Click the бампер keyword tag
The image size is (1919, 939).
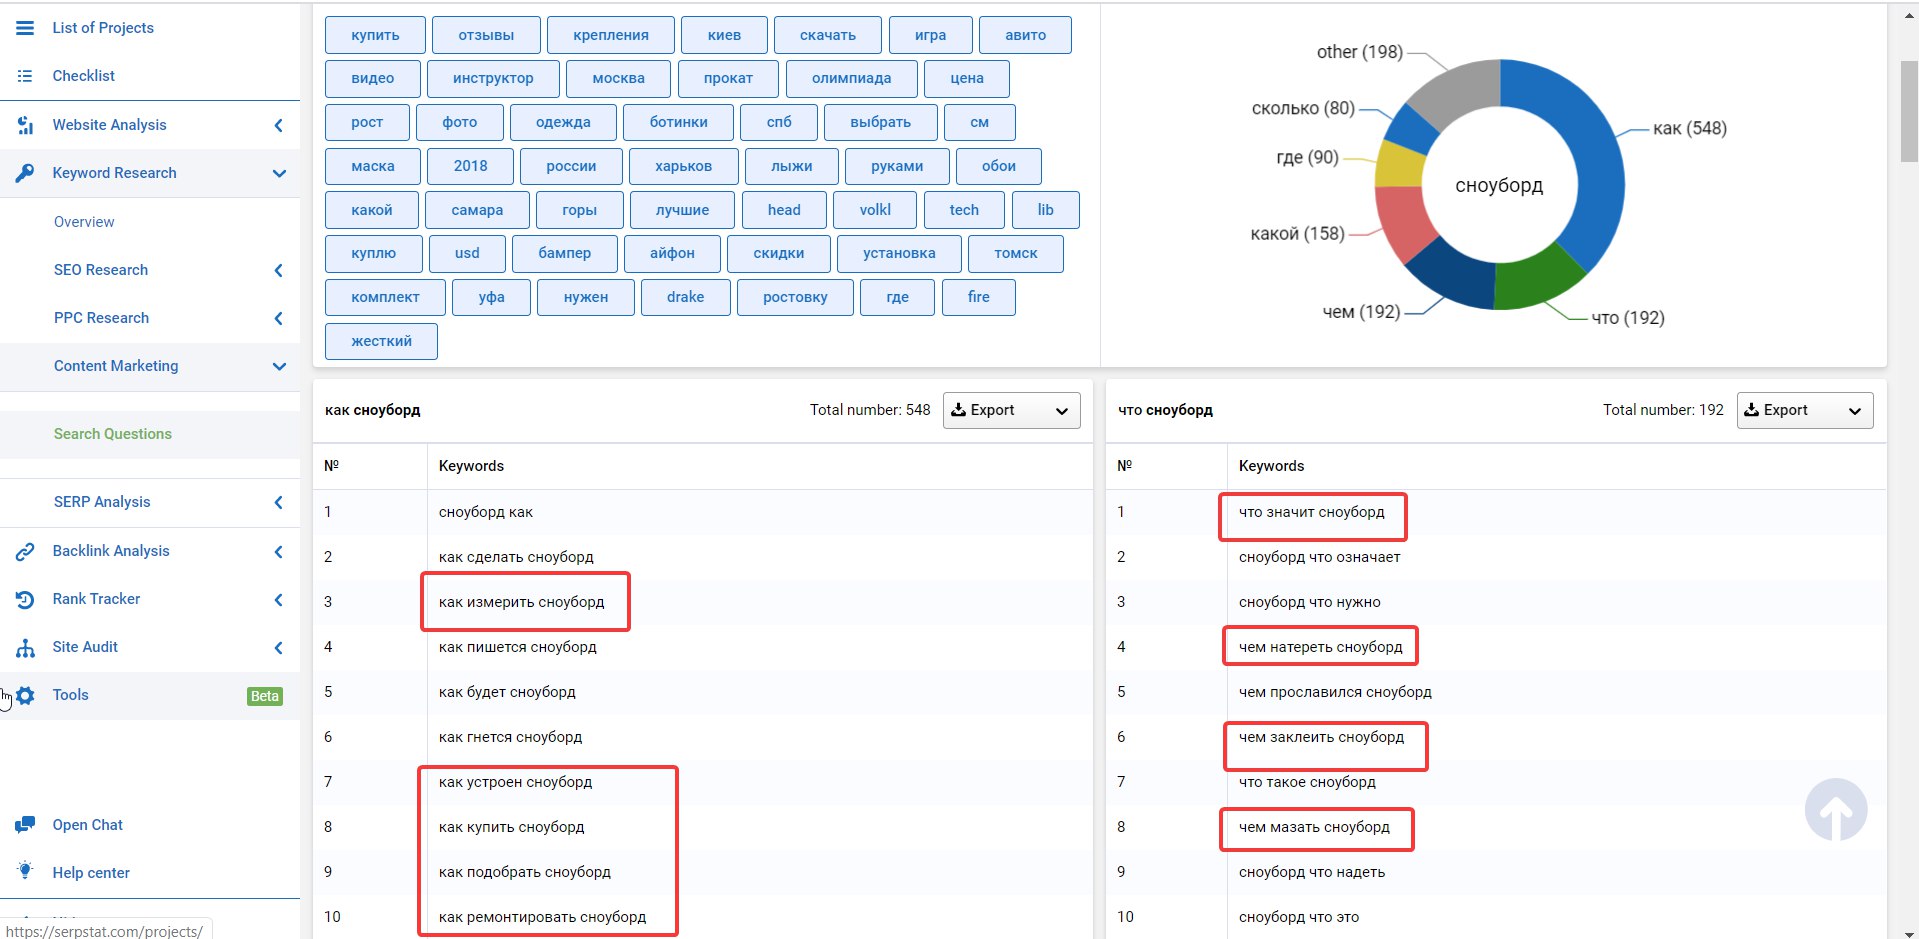(x=564, y=253)
